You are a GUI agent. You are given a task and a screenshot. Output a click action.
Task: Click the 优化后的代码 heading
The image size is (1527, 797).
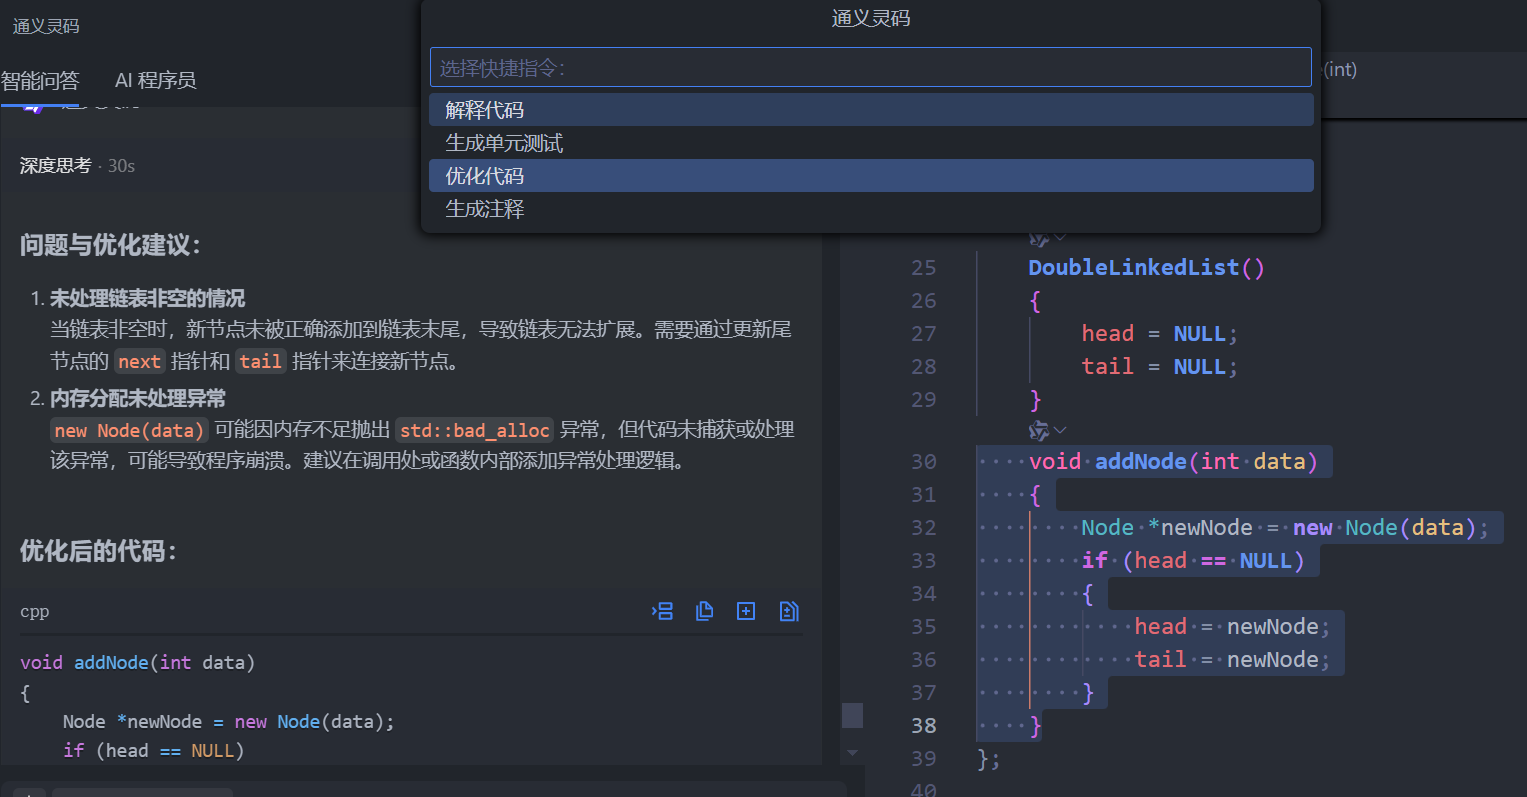(98, 551)
